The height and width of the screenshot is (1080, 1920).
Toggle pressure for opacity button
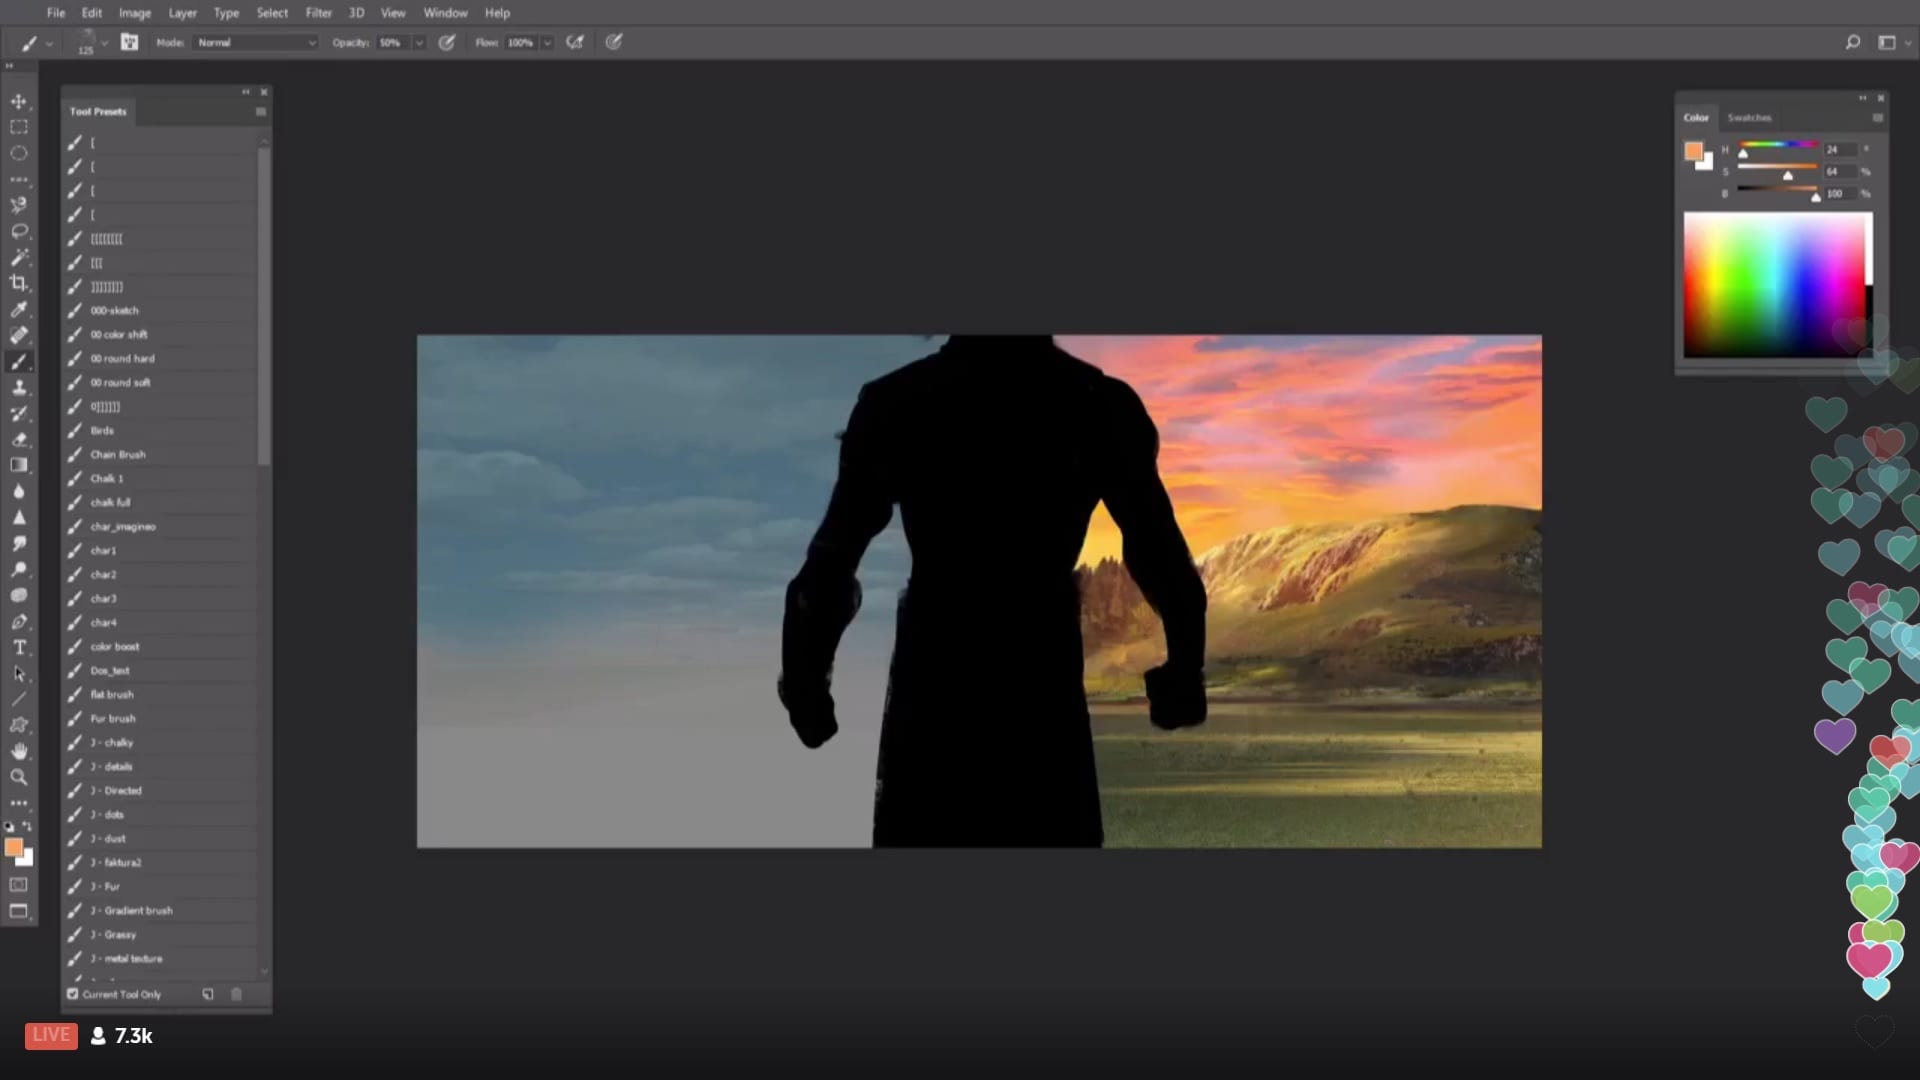[x=447, y=42]
